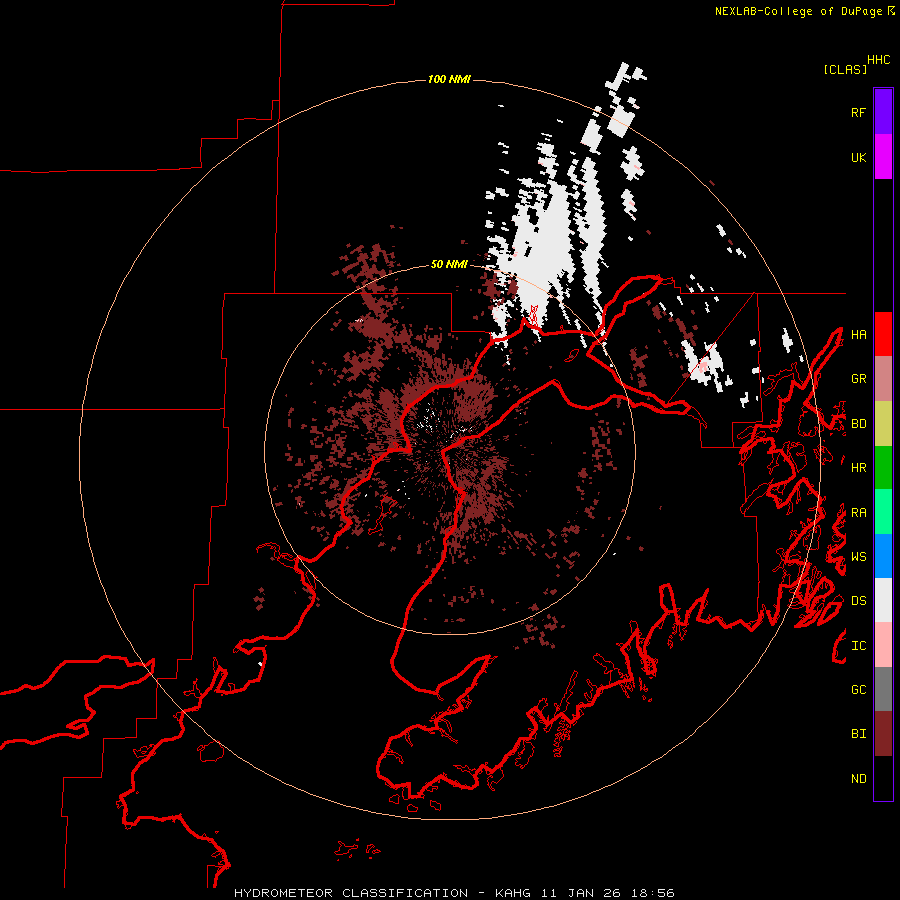Select the GR dusty pink legend swatch
900x900 pixels.
[883, 379]
